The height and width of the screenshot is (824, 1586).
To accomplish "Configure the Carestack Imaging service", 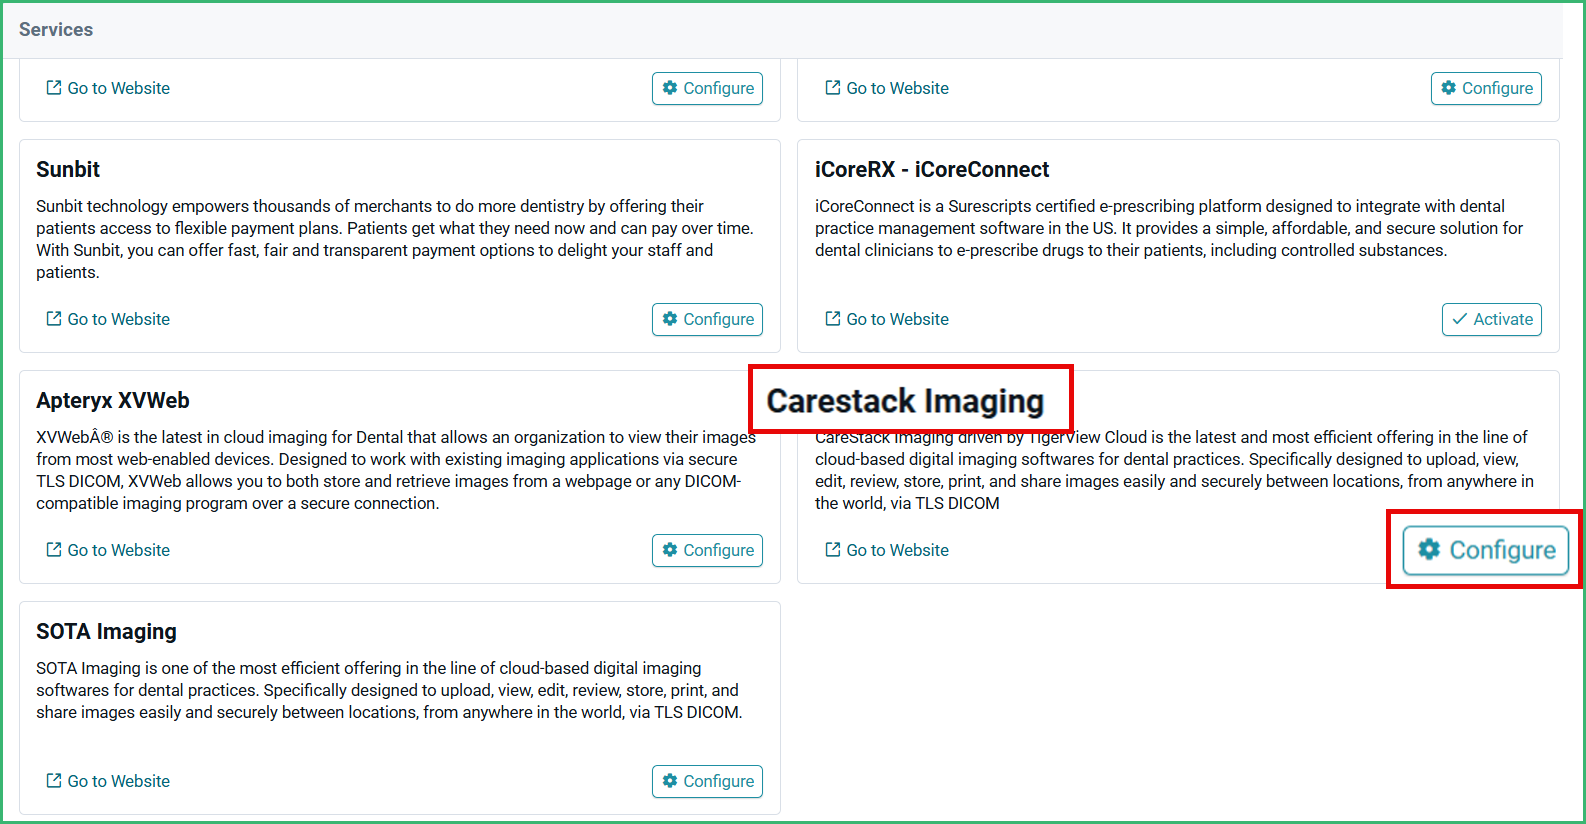I will pyautogui.click(x=1484, y=550).
